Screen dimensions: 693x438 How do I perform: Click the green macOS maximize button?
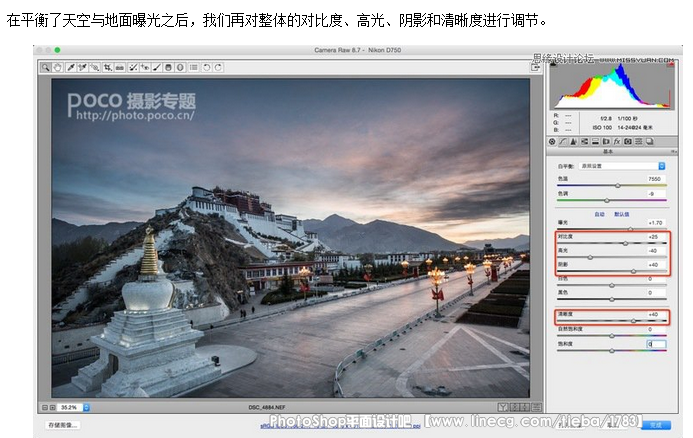57,50
